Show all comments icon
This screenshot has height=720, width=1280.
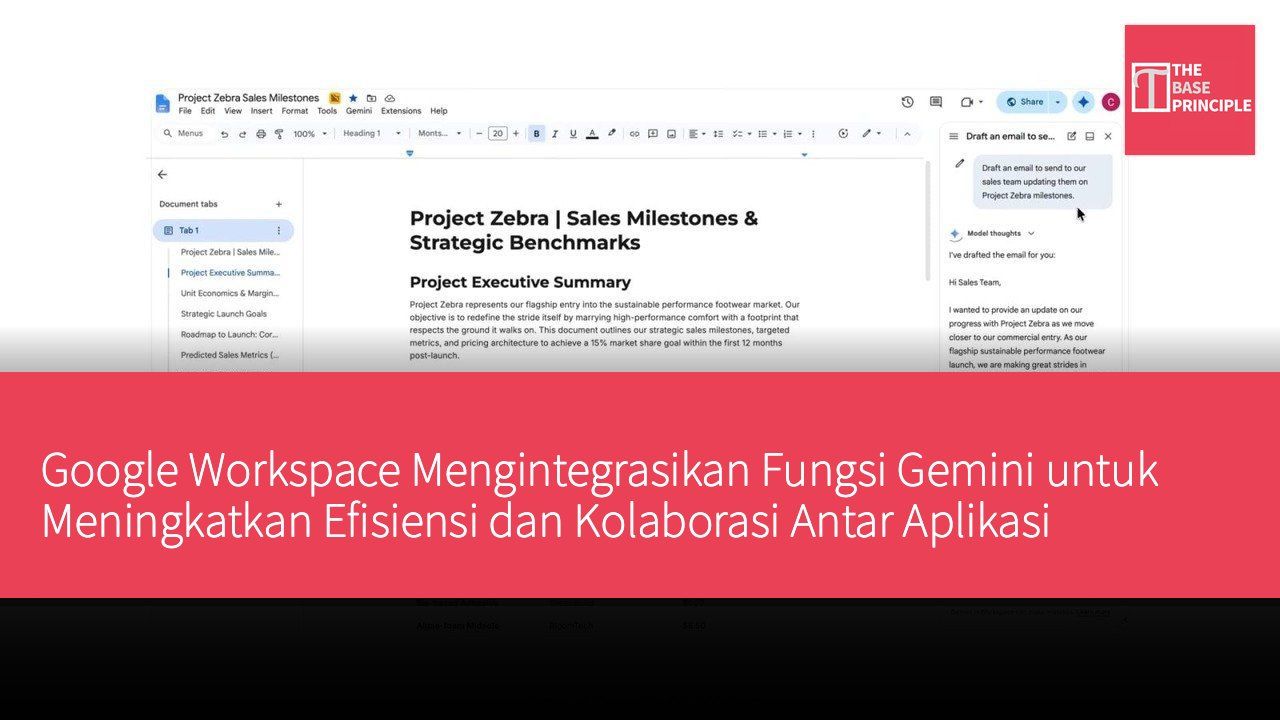pyautogui.click(x=936, y=102)
